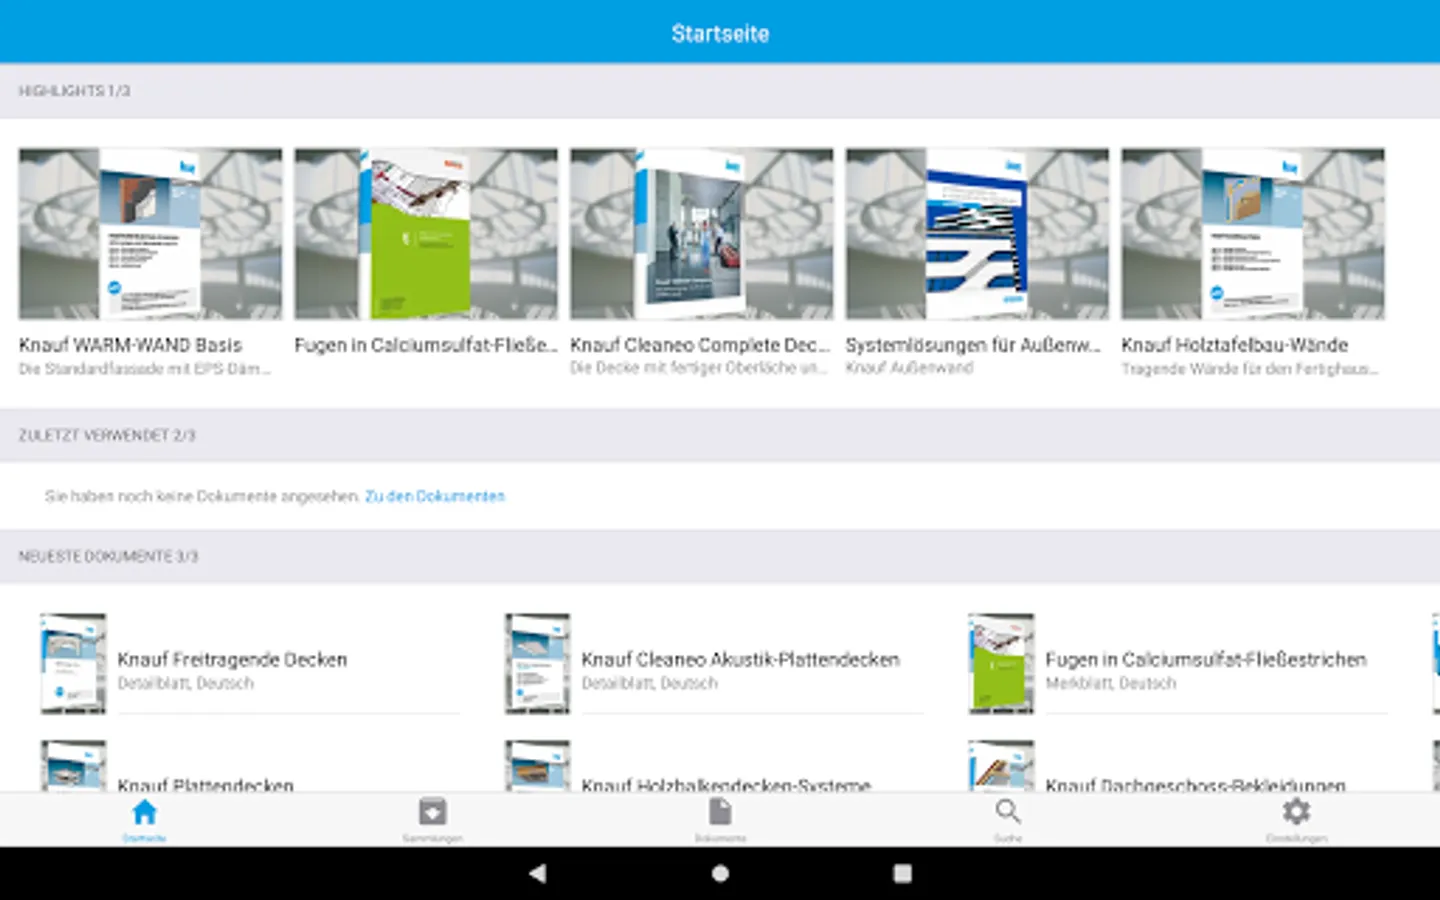This screenshot has width=1440, height=900.
Task: Tap the Android home circle button
Action: [720, 873]
